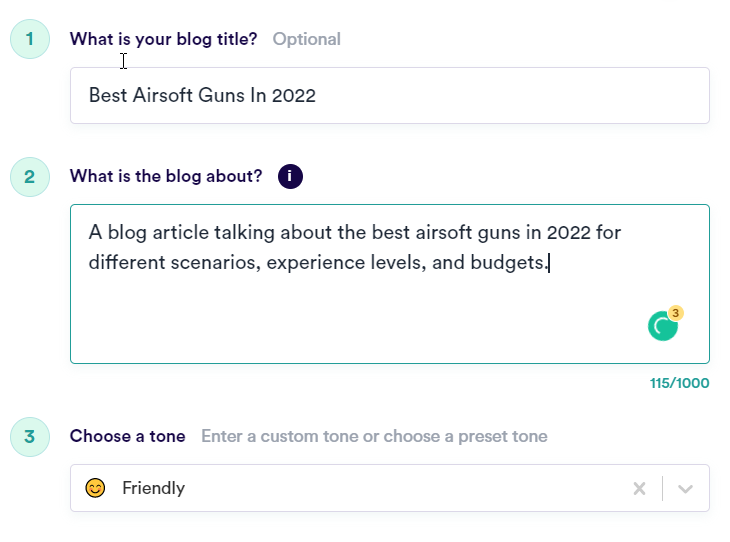
Task: Click the Grammarly suggestion count badge
Action: [676, 313]
